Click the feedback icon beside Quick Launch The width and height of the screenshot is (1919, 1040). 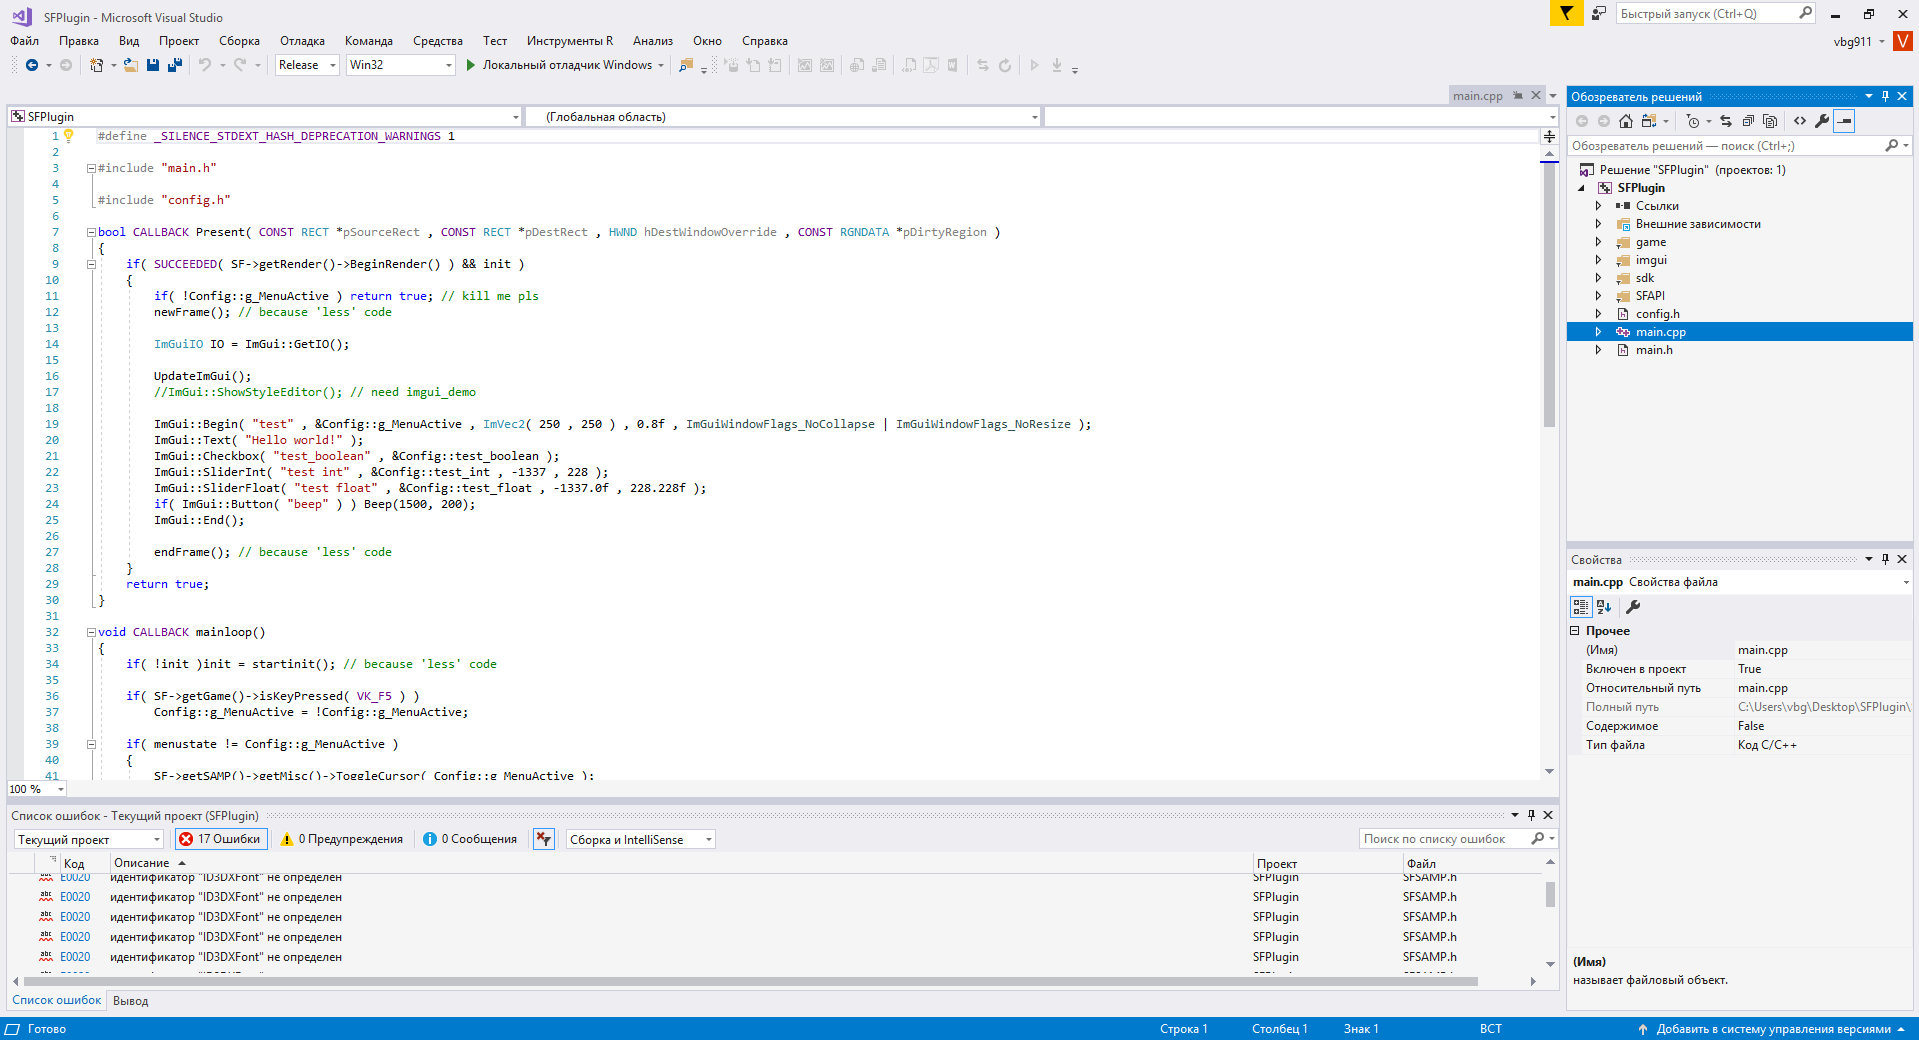coord(1599,13)
